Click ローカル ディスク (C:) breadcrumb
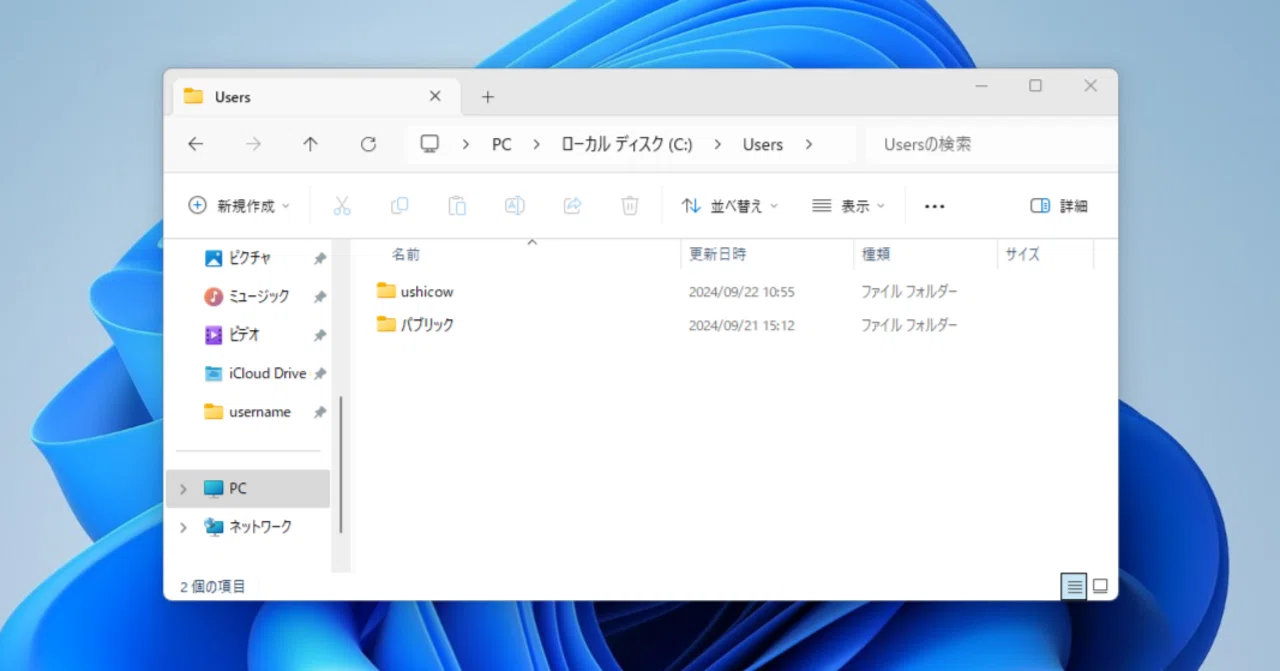 click(x=627, y=144)
